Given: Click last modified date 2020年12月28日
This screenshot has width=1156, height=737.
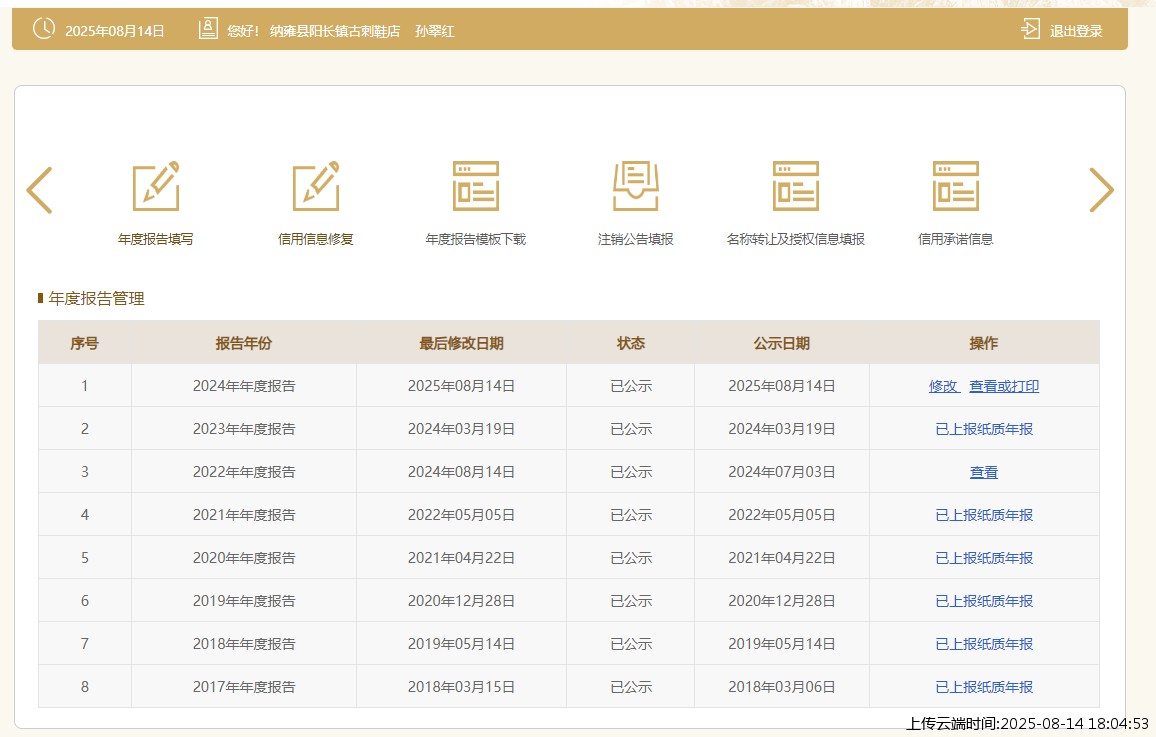Looking at the screenshot, I should [462, 601].
